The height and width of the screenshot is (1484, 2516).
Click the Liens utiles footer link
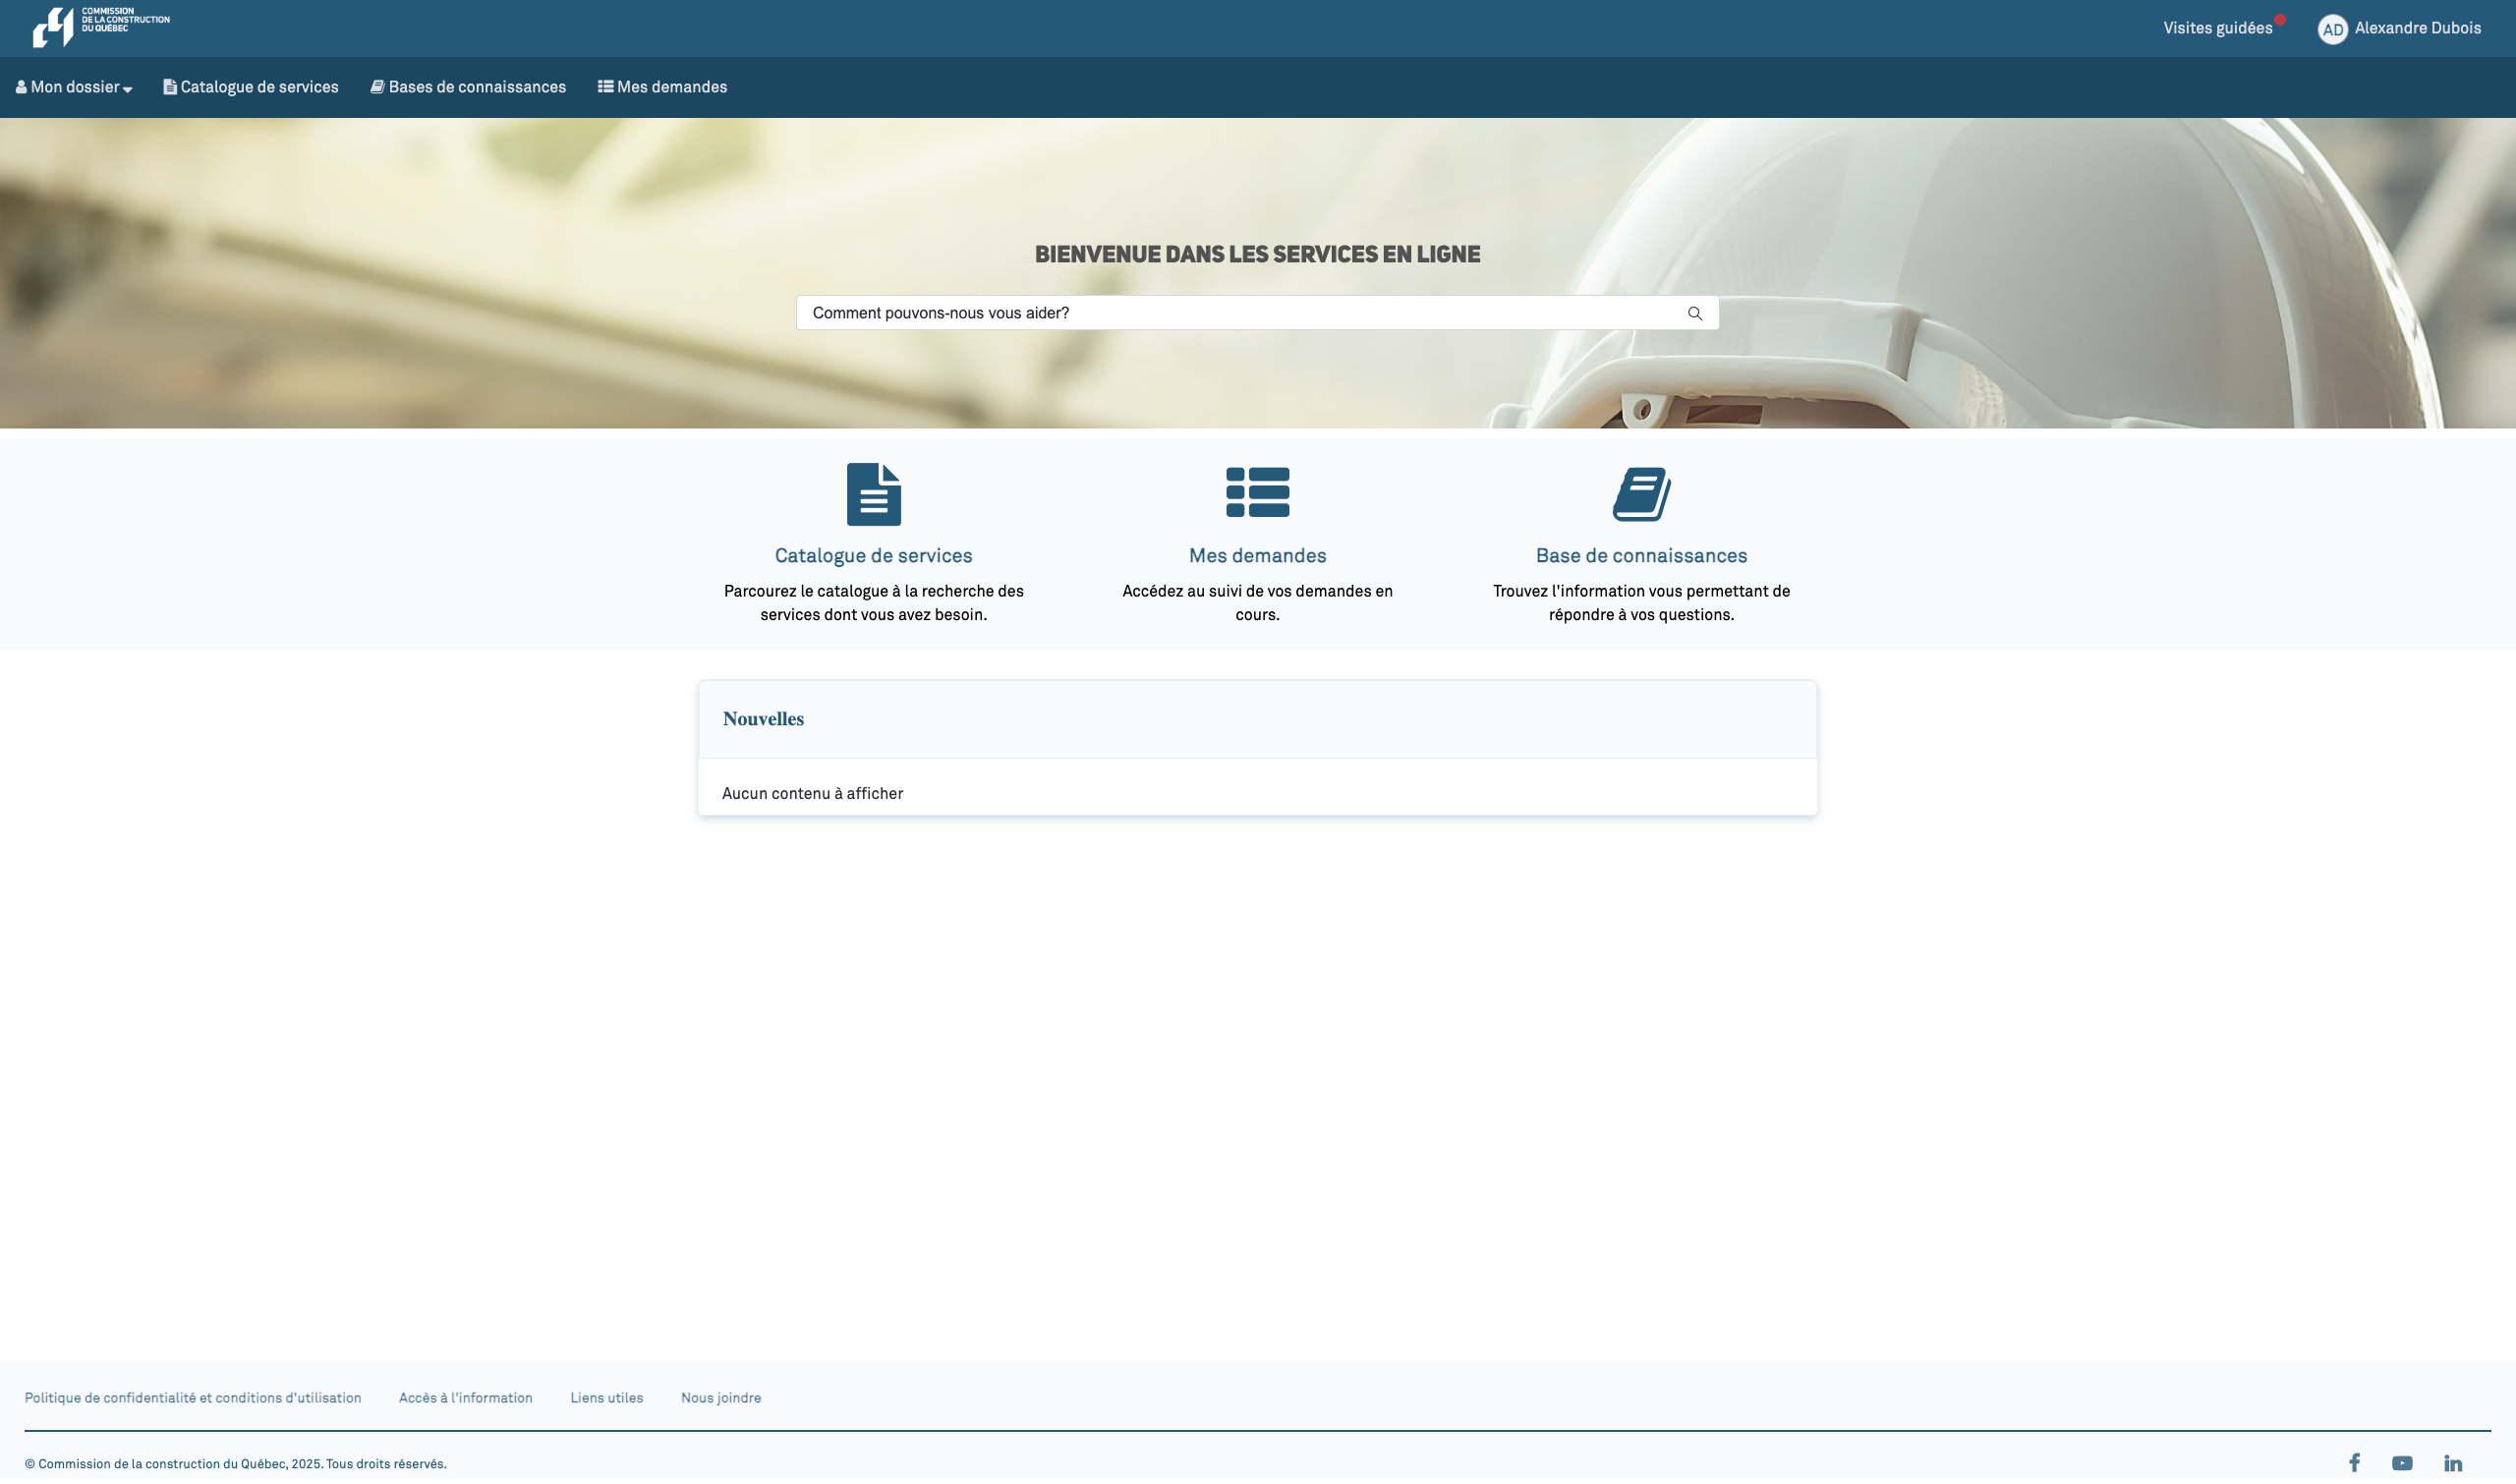(606, 1399)
